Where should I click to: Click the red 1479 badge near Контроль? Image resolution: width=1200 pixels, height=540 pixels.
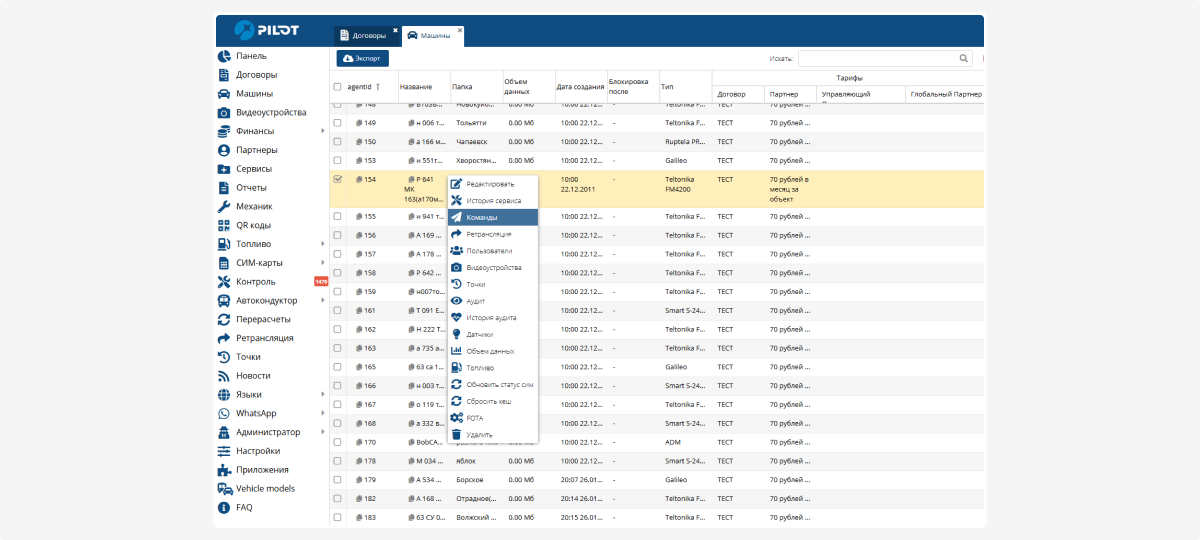click(320, 282)
